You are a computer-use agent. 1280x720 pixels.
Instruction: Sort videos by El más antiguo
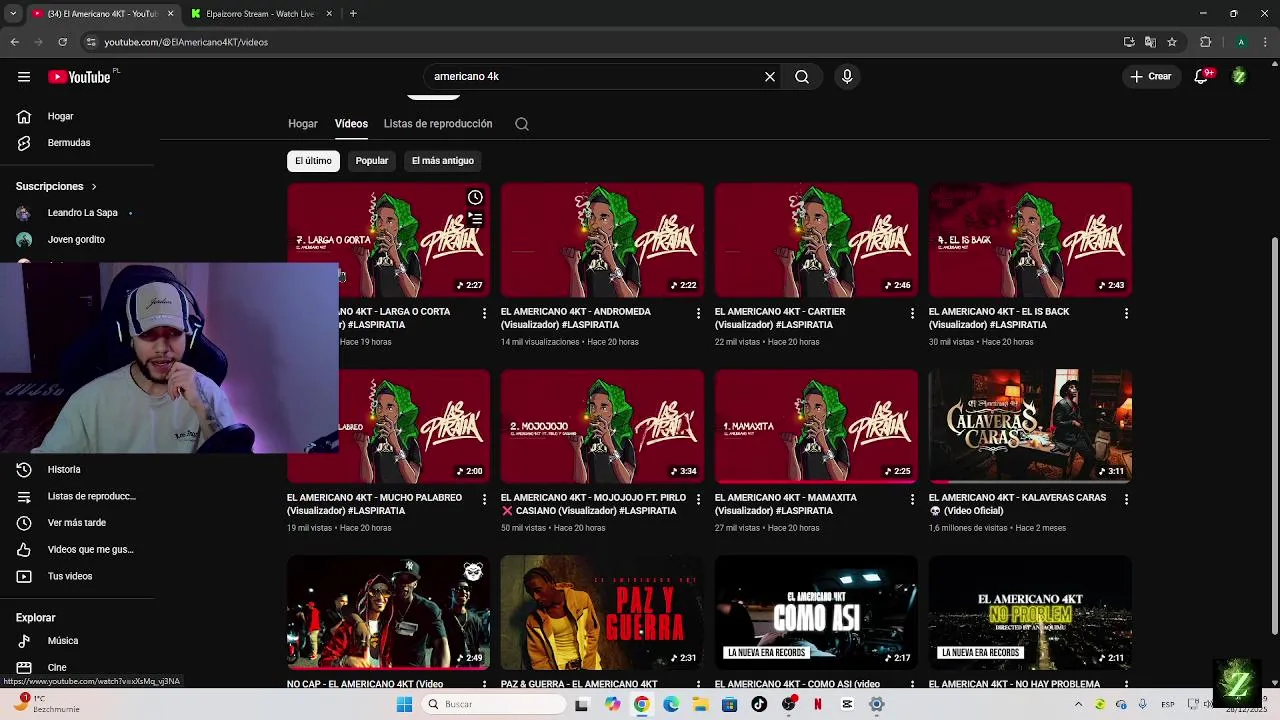[x=443, y=161]
